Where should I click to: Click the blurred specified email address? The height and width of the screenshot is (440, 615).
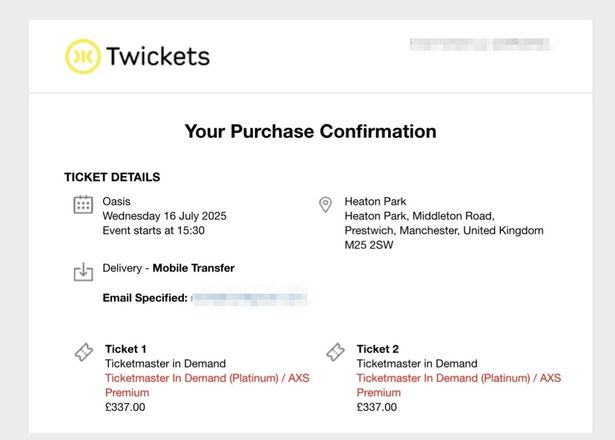coord(248,298)
